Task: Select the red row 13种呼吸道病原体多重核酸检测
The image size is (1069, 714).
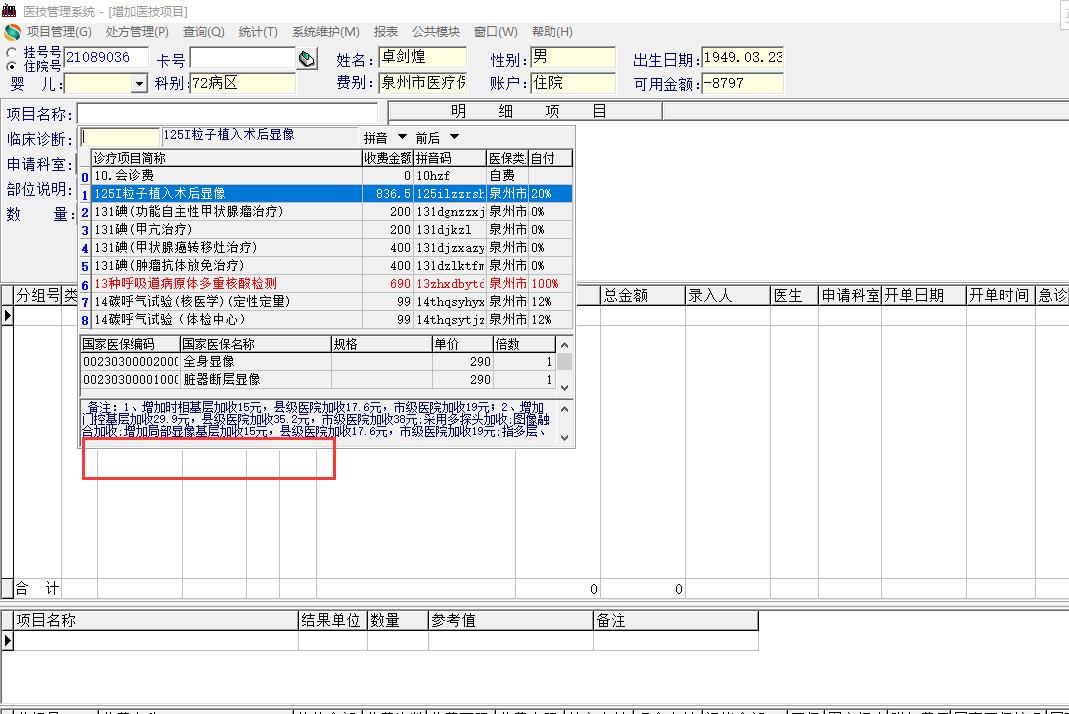Action: 331,284
